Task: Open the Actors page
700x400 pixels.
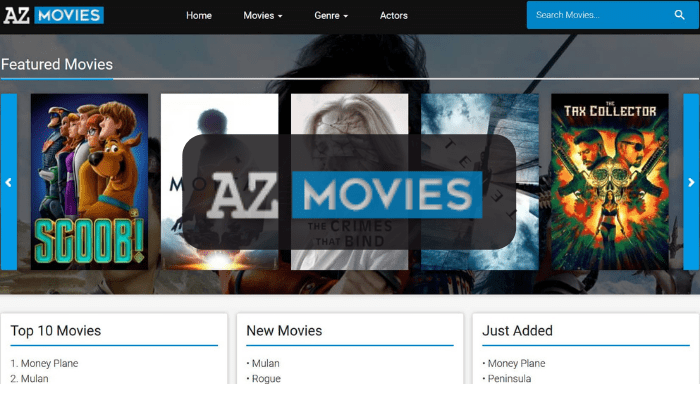Action: coord(393,16)
